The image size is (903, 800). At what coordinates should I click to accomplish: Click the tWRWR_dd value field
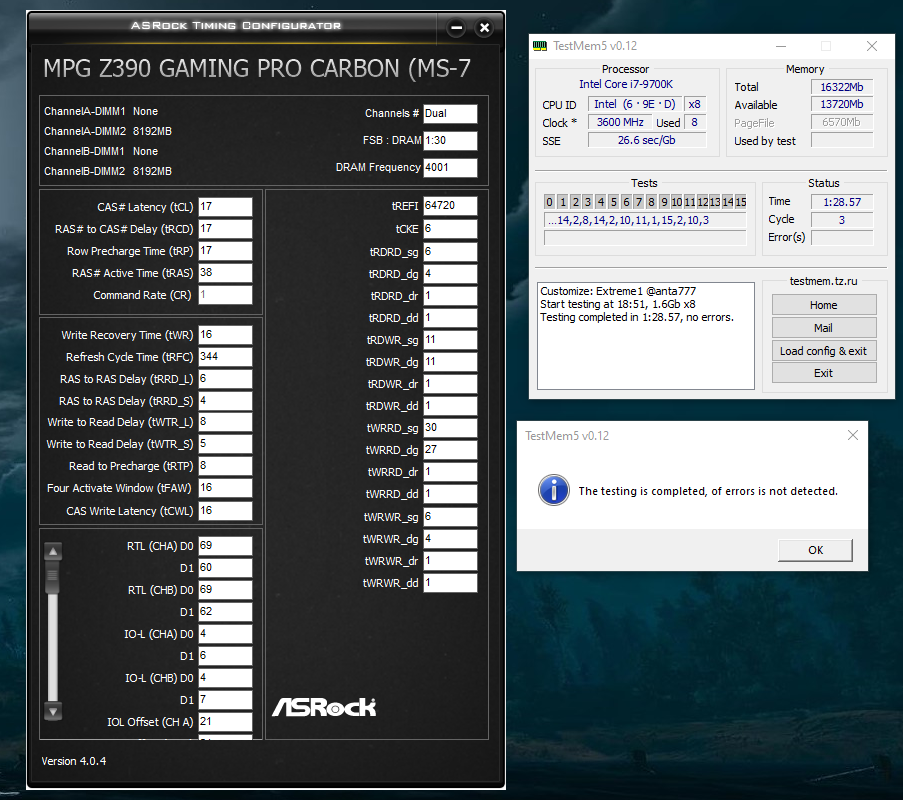point(450,582)
